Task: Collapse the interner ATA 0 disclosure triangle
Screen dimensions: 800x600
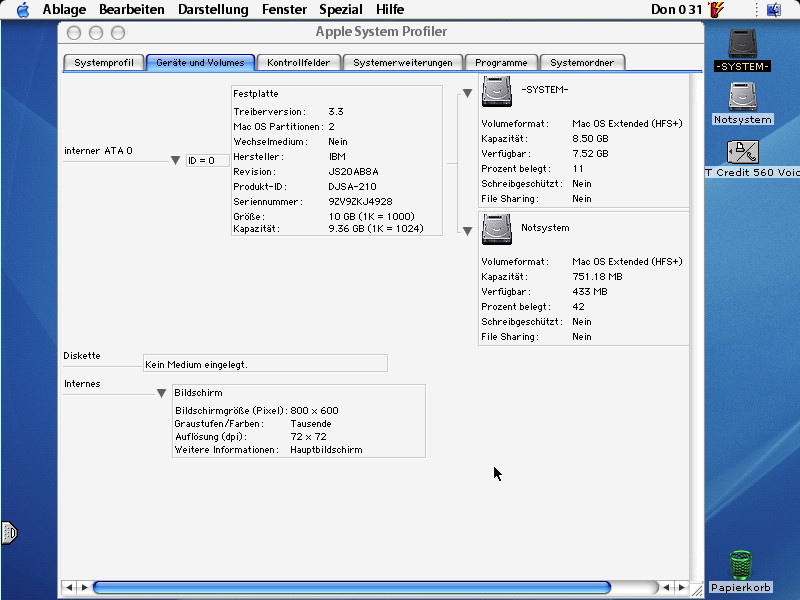Action: (x=176, y=160)
